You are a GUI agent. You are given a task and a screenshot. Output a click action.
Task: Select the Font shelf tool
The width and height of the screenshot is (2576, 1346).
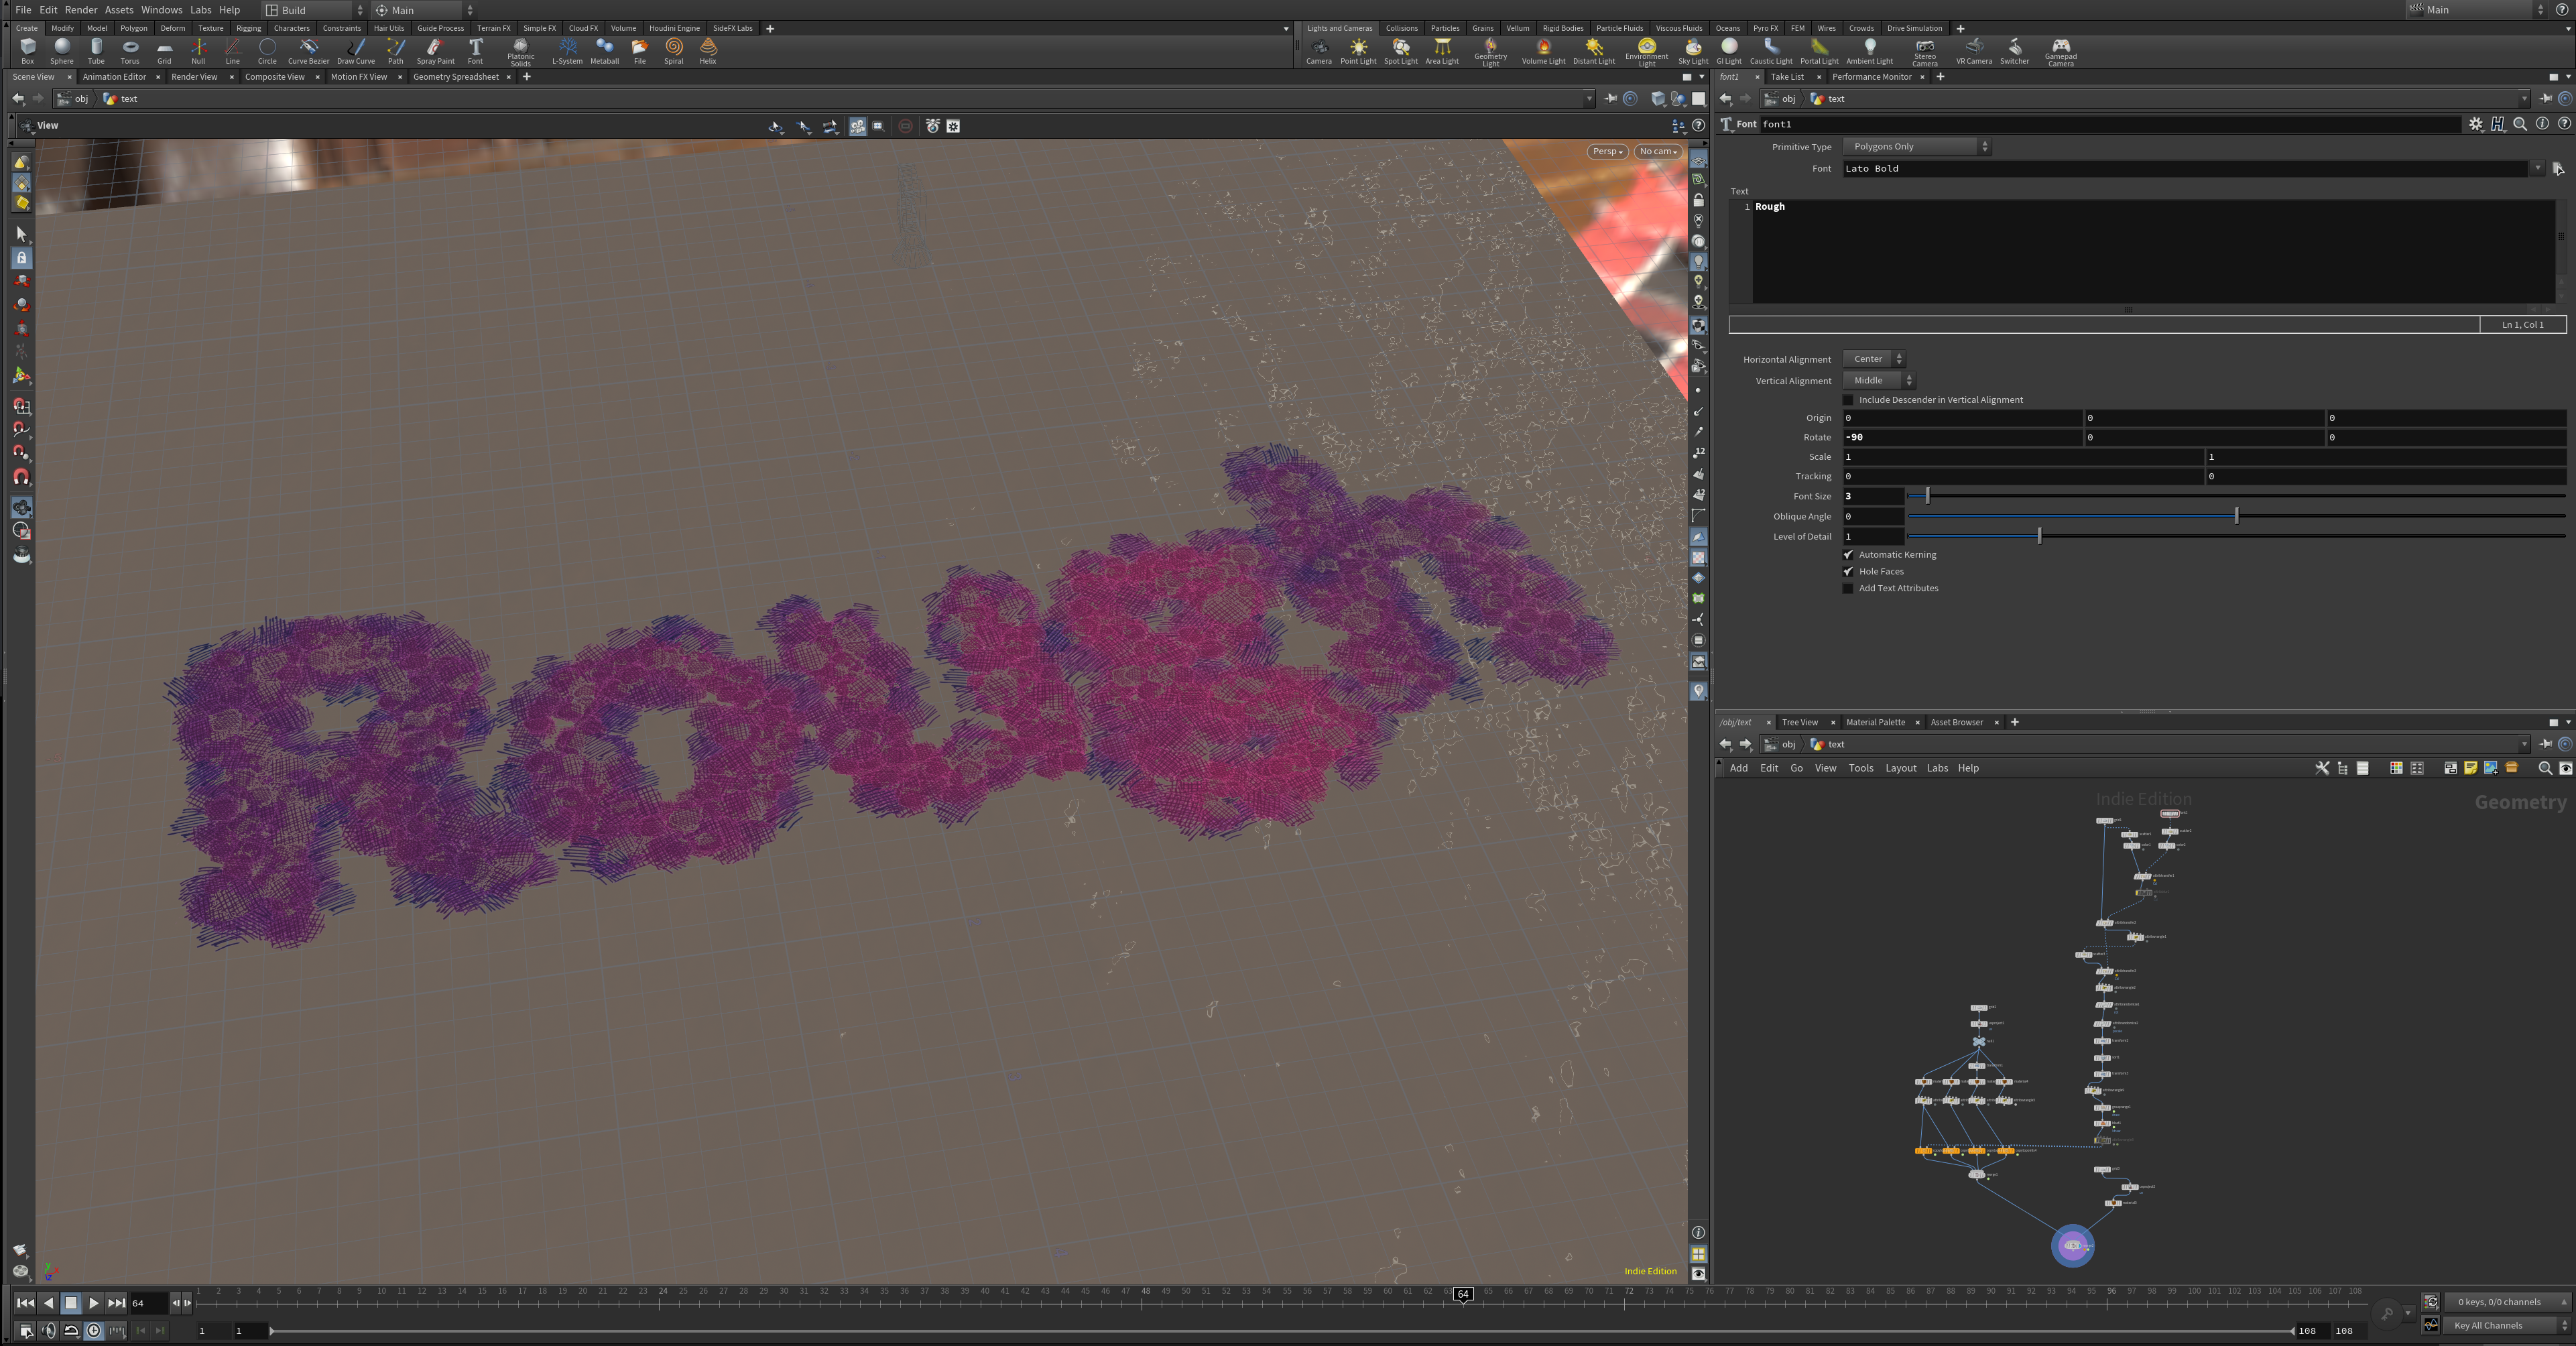(476, 51)
